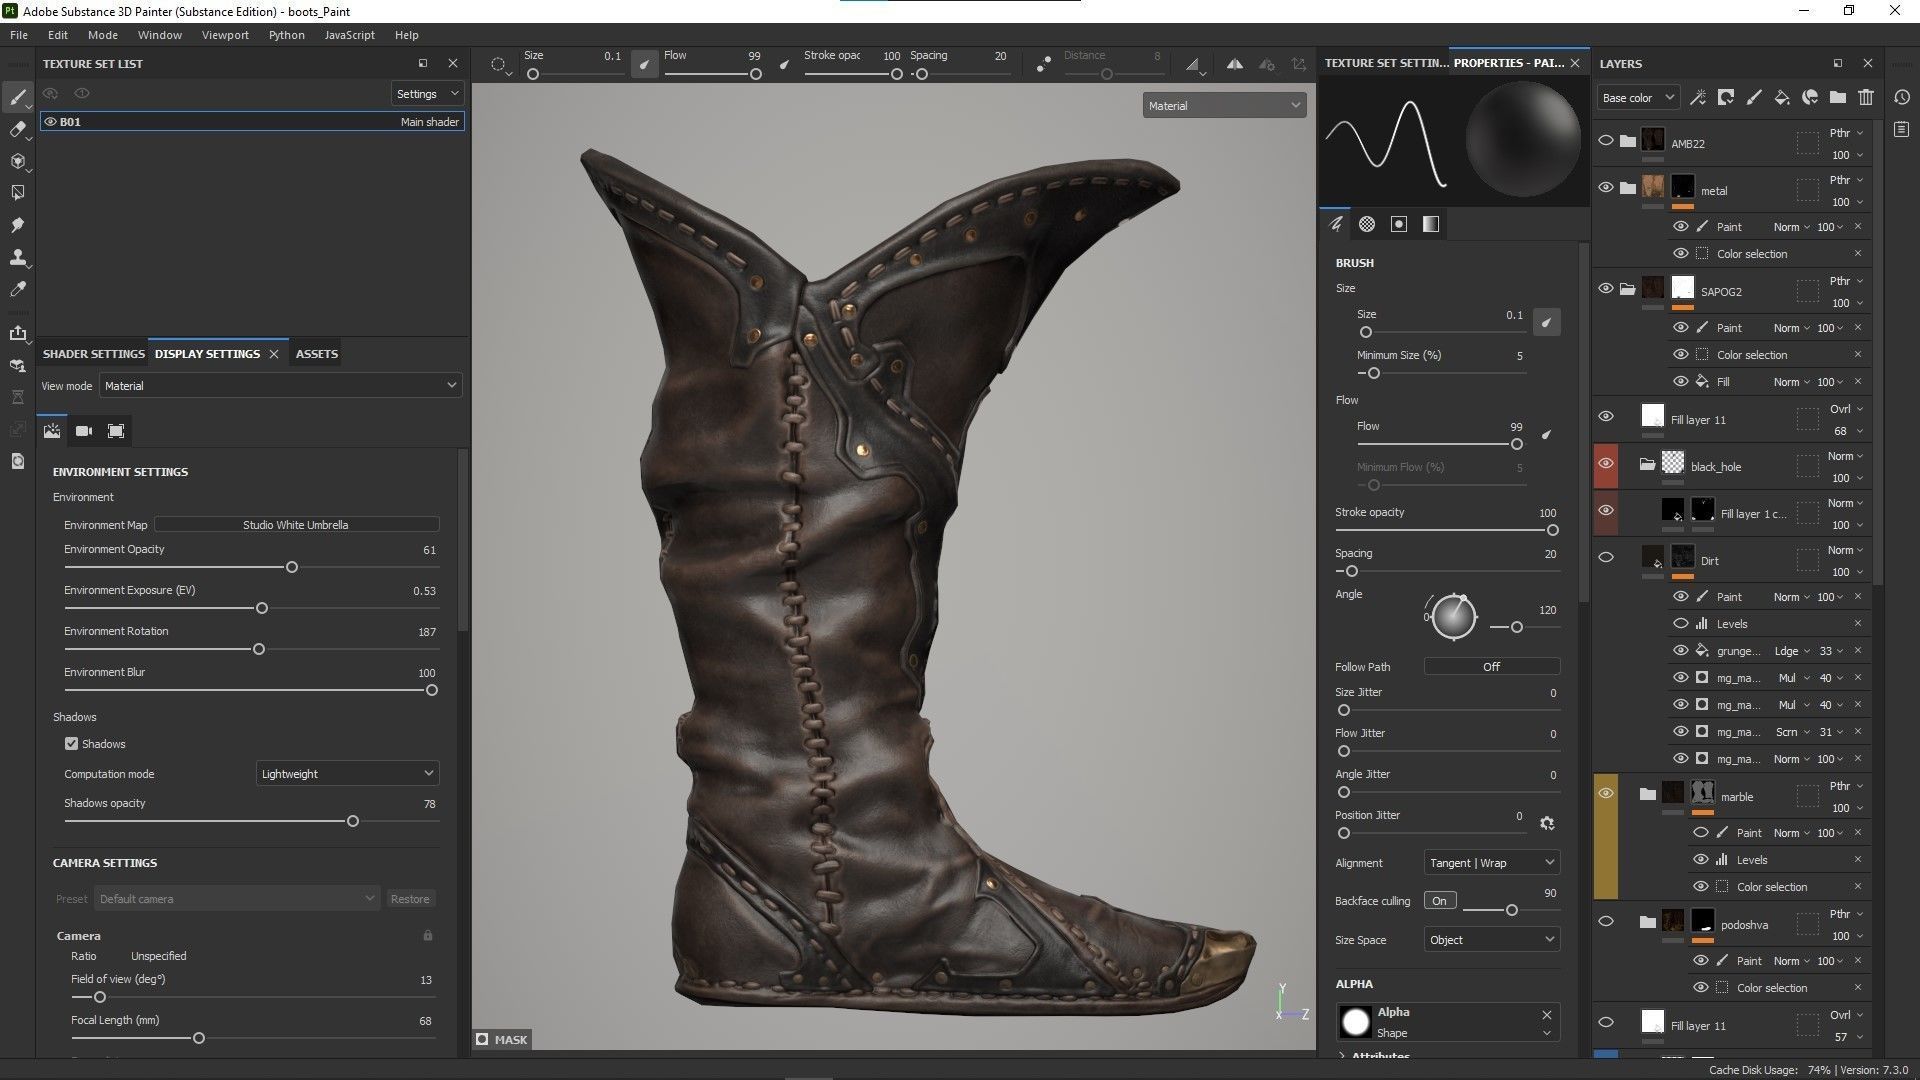Toggle visibility of Dirt layer
Viewport: 1920px width, 1080px height.
[x=1606, y=558]
